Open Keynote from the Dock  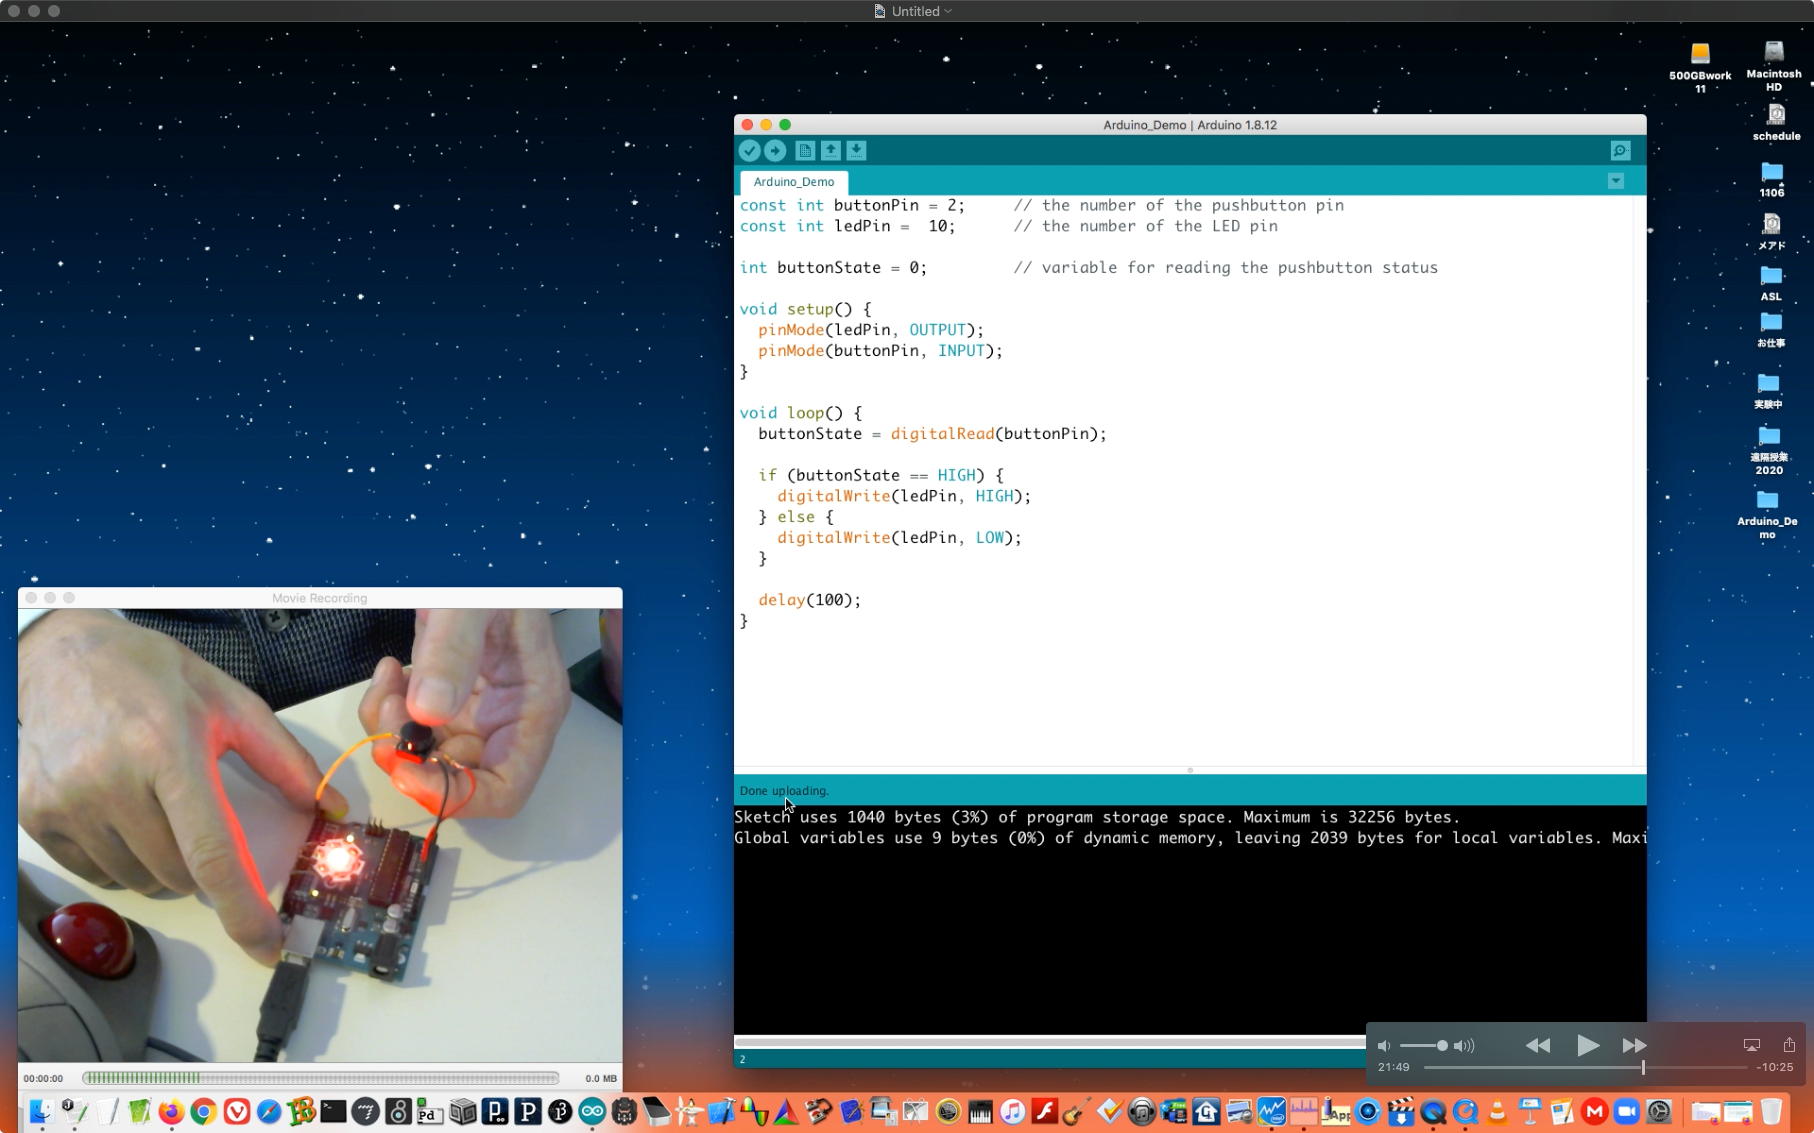tap(1529, 1111)
